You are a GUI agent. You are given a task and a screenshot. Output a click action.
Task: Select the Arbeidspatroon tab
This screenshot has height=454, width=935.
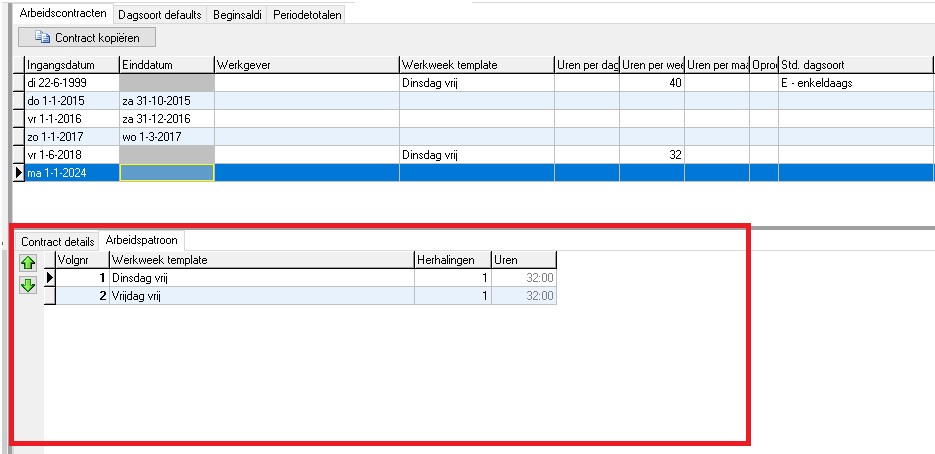140,241
